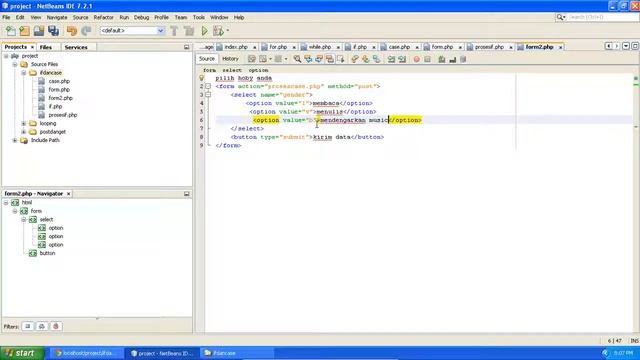Select button node in Navigator
640x360 pixels.
pos(47,253)
